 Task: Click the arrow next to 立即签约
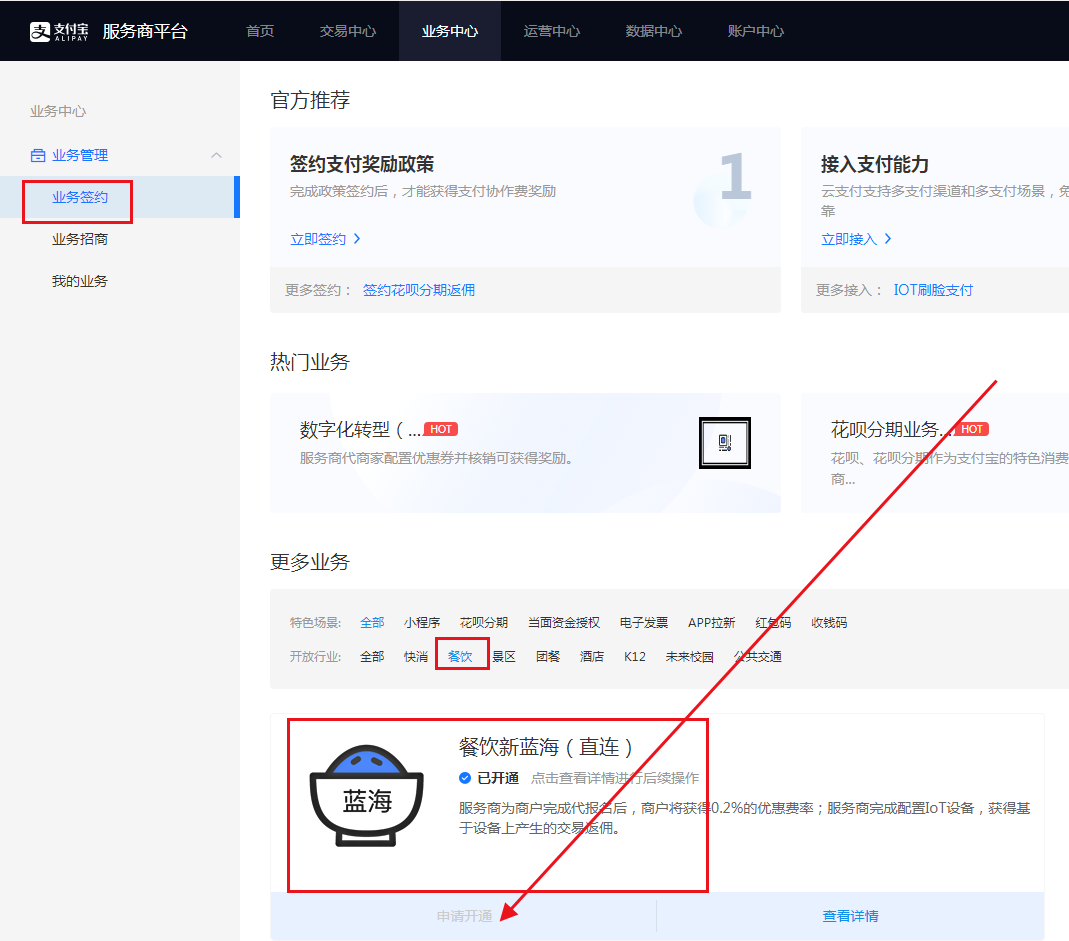tap(357, 239)
